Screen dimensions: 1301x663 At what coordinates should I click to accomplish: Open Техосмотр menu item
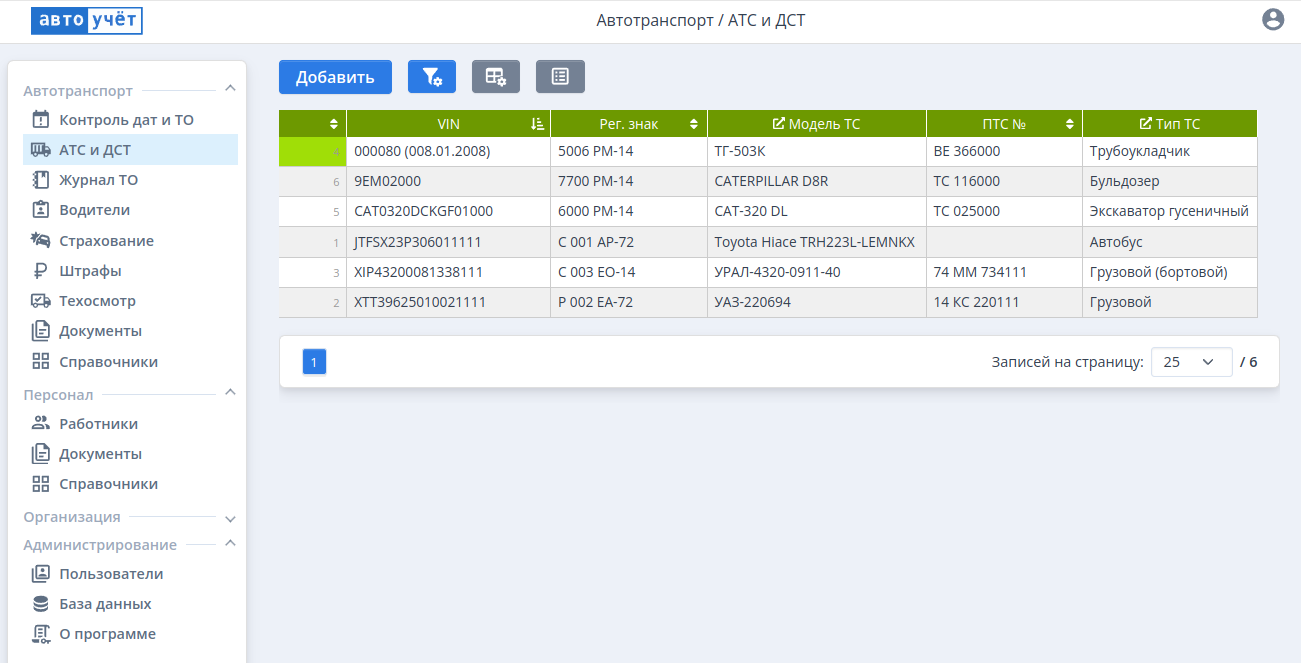[x=130, y=300]
